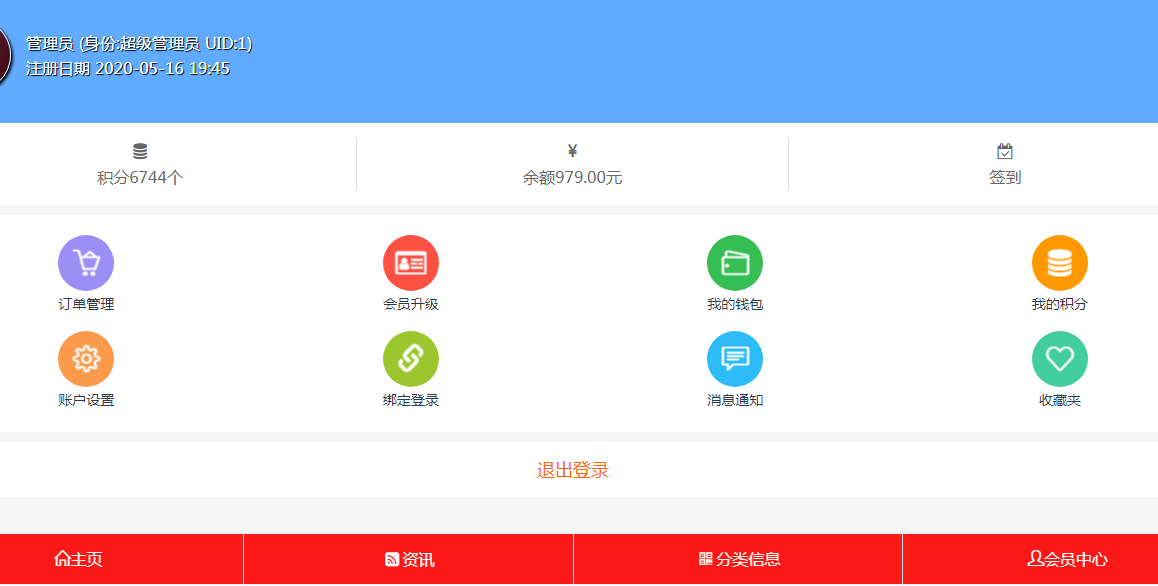This screenshot has height=586, width=1158.
Task: Open the green wallet icon
Action: (x=735, y=263)
